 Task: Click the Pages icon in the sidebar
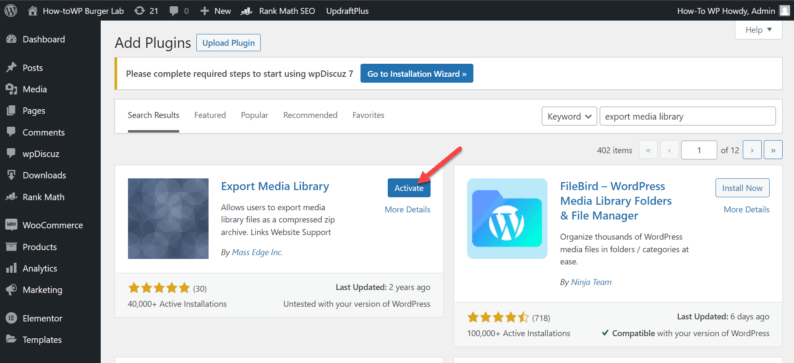[x=11, y=110]
